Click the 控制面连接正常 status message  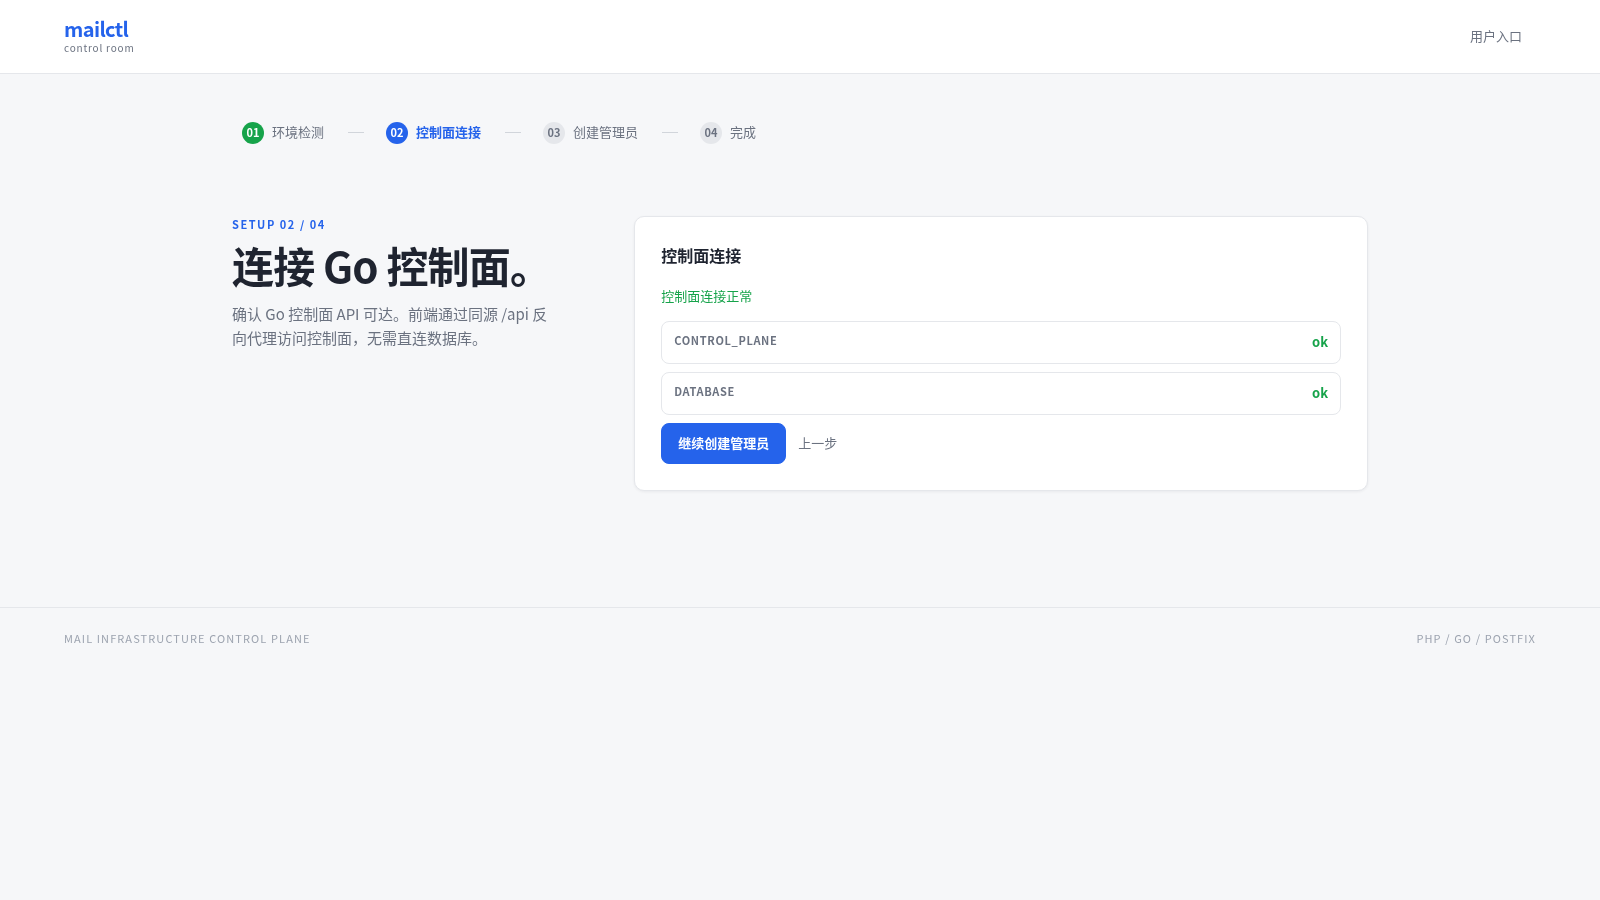click(707, 297)
